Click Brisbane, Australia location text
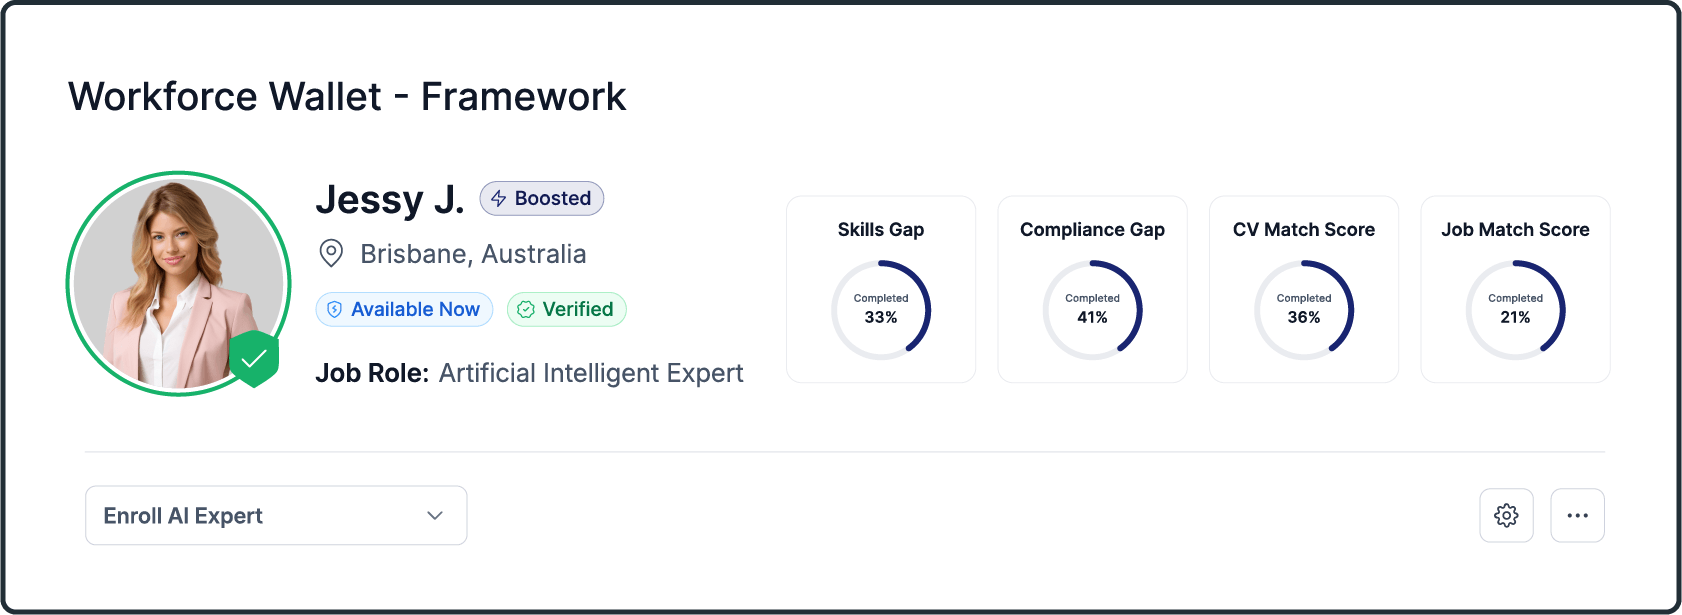 pos(473,254)
